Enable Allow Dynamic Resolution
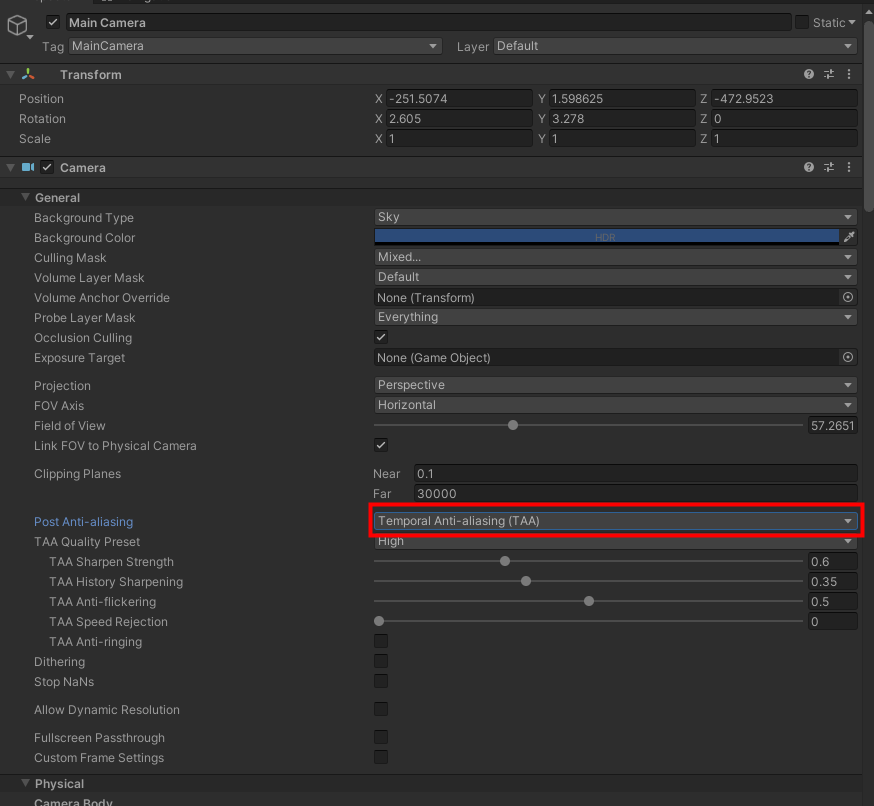The image size is (874, 806). [x=380, y=709]
